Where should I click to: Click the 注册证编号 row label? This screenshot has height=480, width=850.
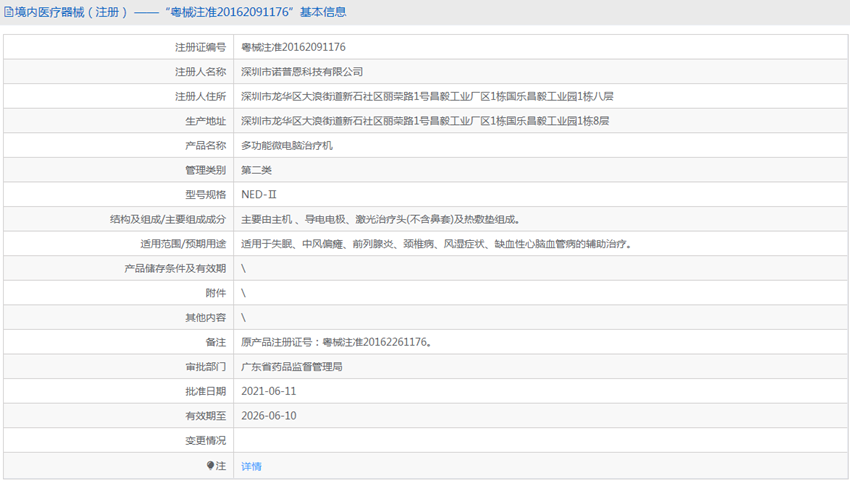coord(200,47)
